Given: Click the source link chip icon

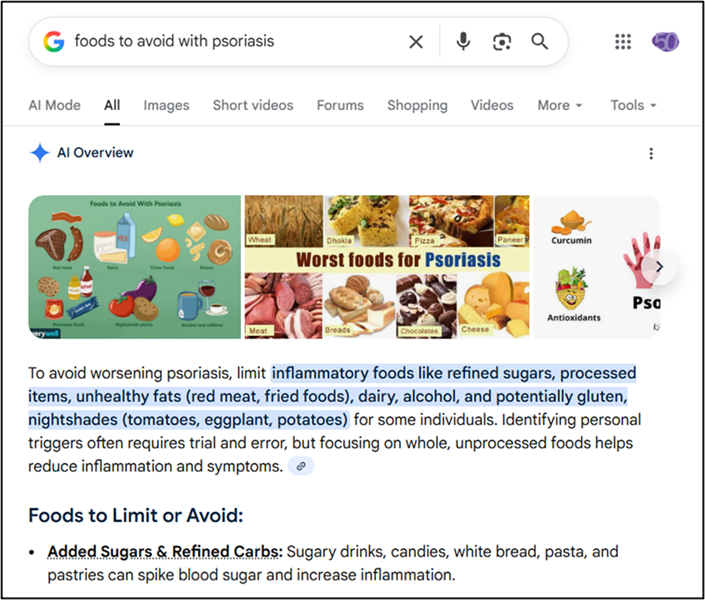Looking at the screenshot, I should click(300, 466).
